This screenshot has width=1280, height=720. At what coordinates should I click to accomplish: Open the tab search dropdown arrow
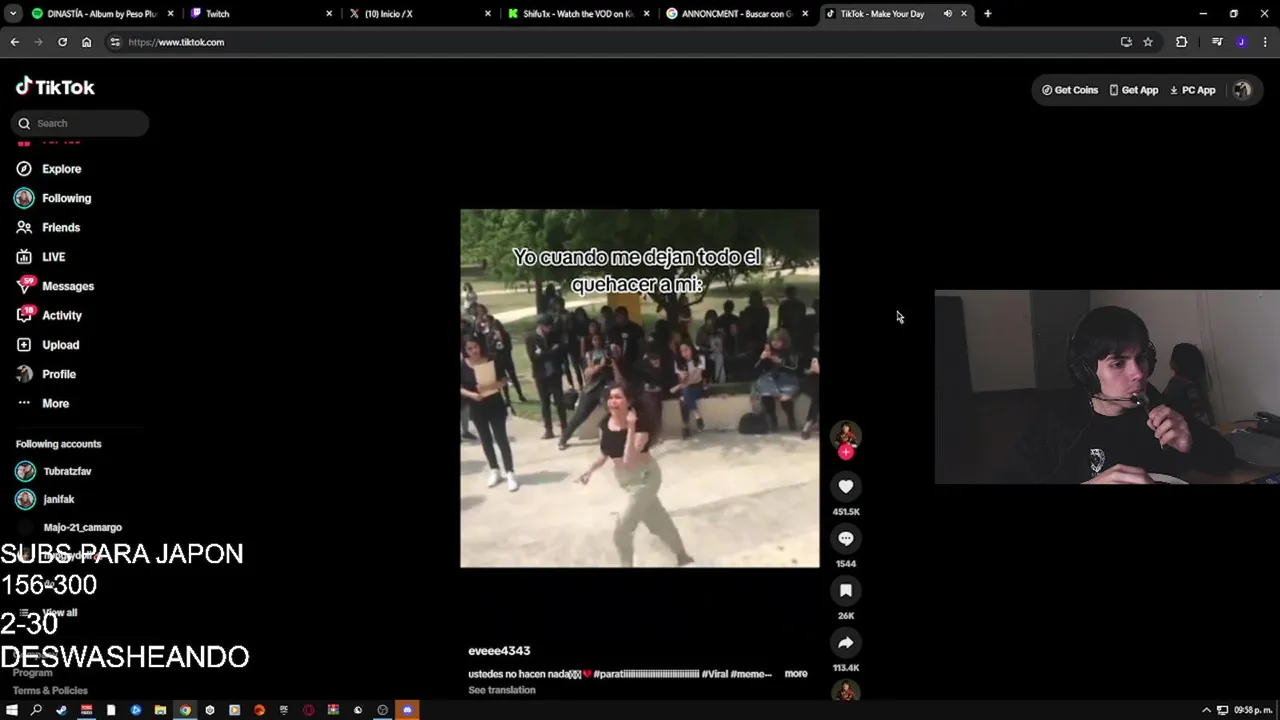(13, 14)
